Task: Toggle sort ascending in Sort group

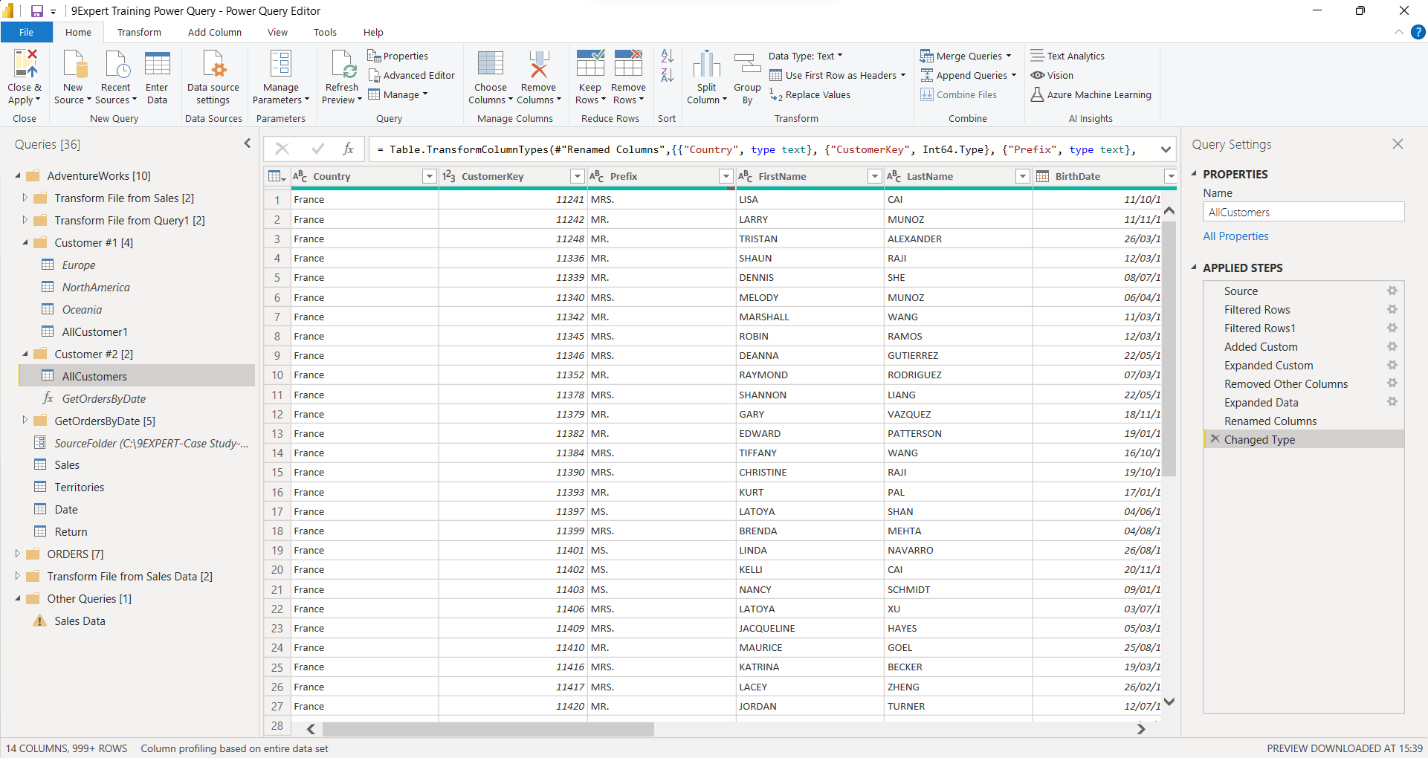Action: coord(665,57)
